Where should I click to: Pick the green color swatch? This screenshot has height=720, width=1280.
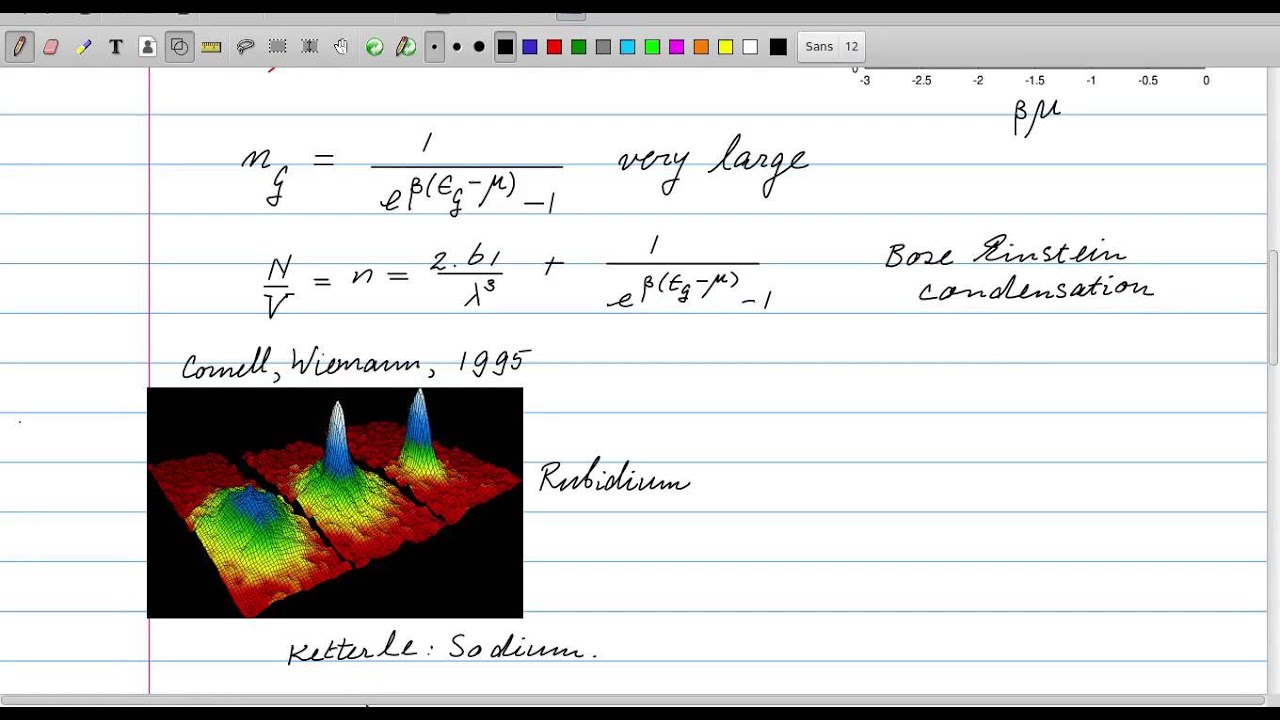click(x=579, y=47)
